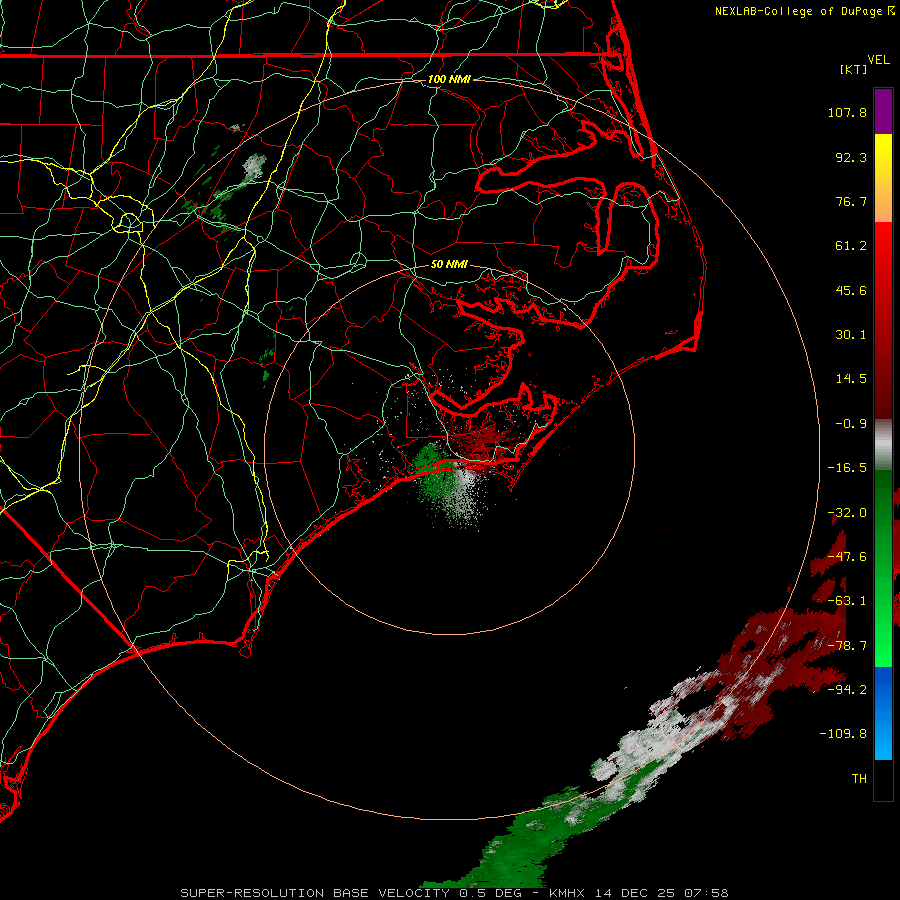The height and width of the screenshot is (900, 900).
Task: Click the purple color bar segment
Action: 883,111
